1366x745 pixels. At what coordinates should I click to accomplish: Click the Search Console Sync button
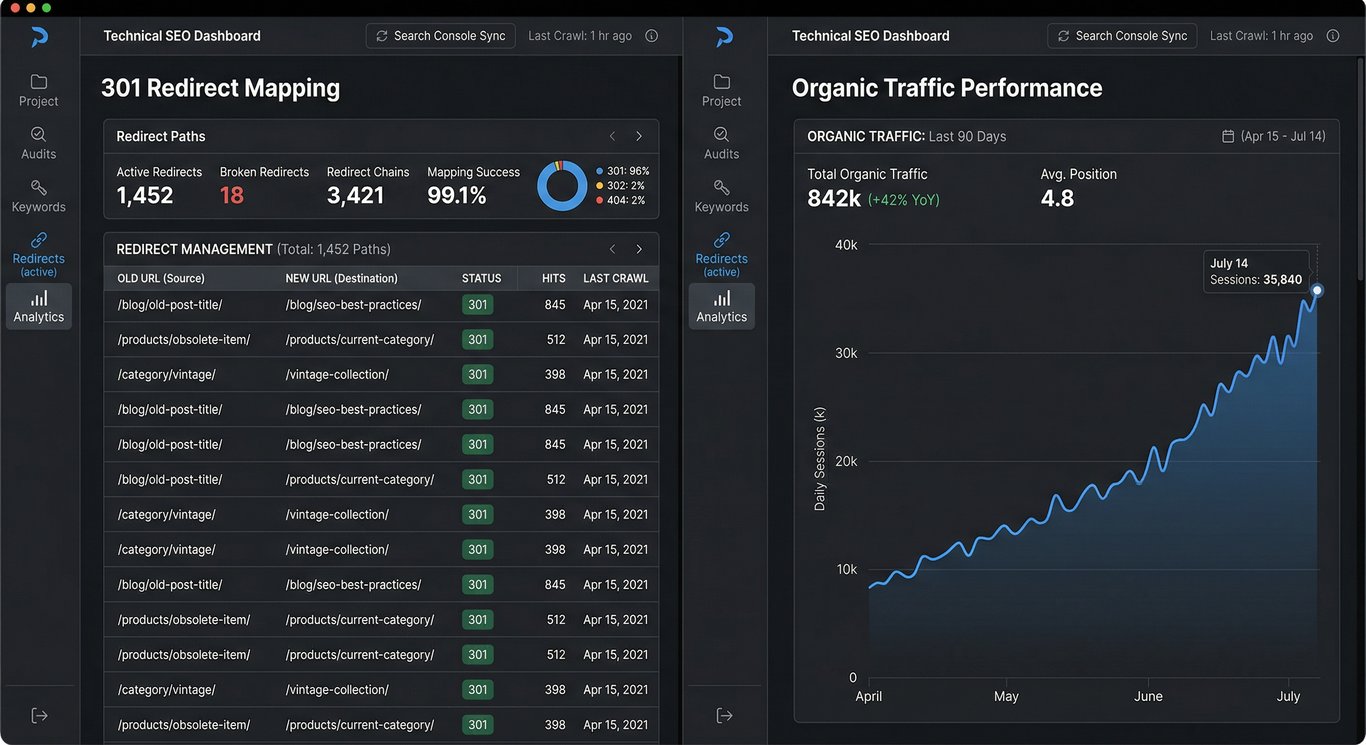(x=440, y=35)
